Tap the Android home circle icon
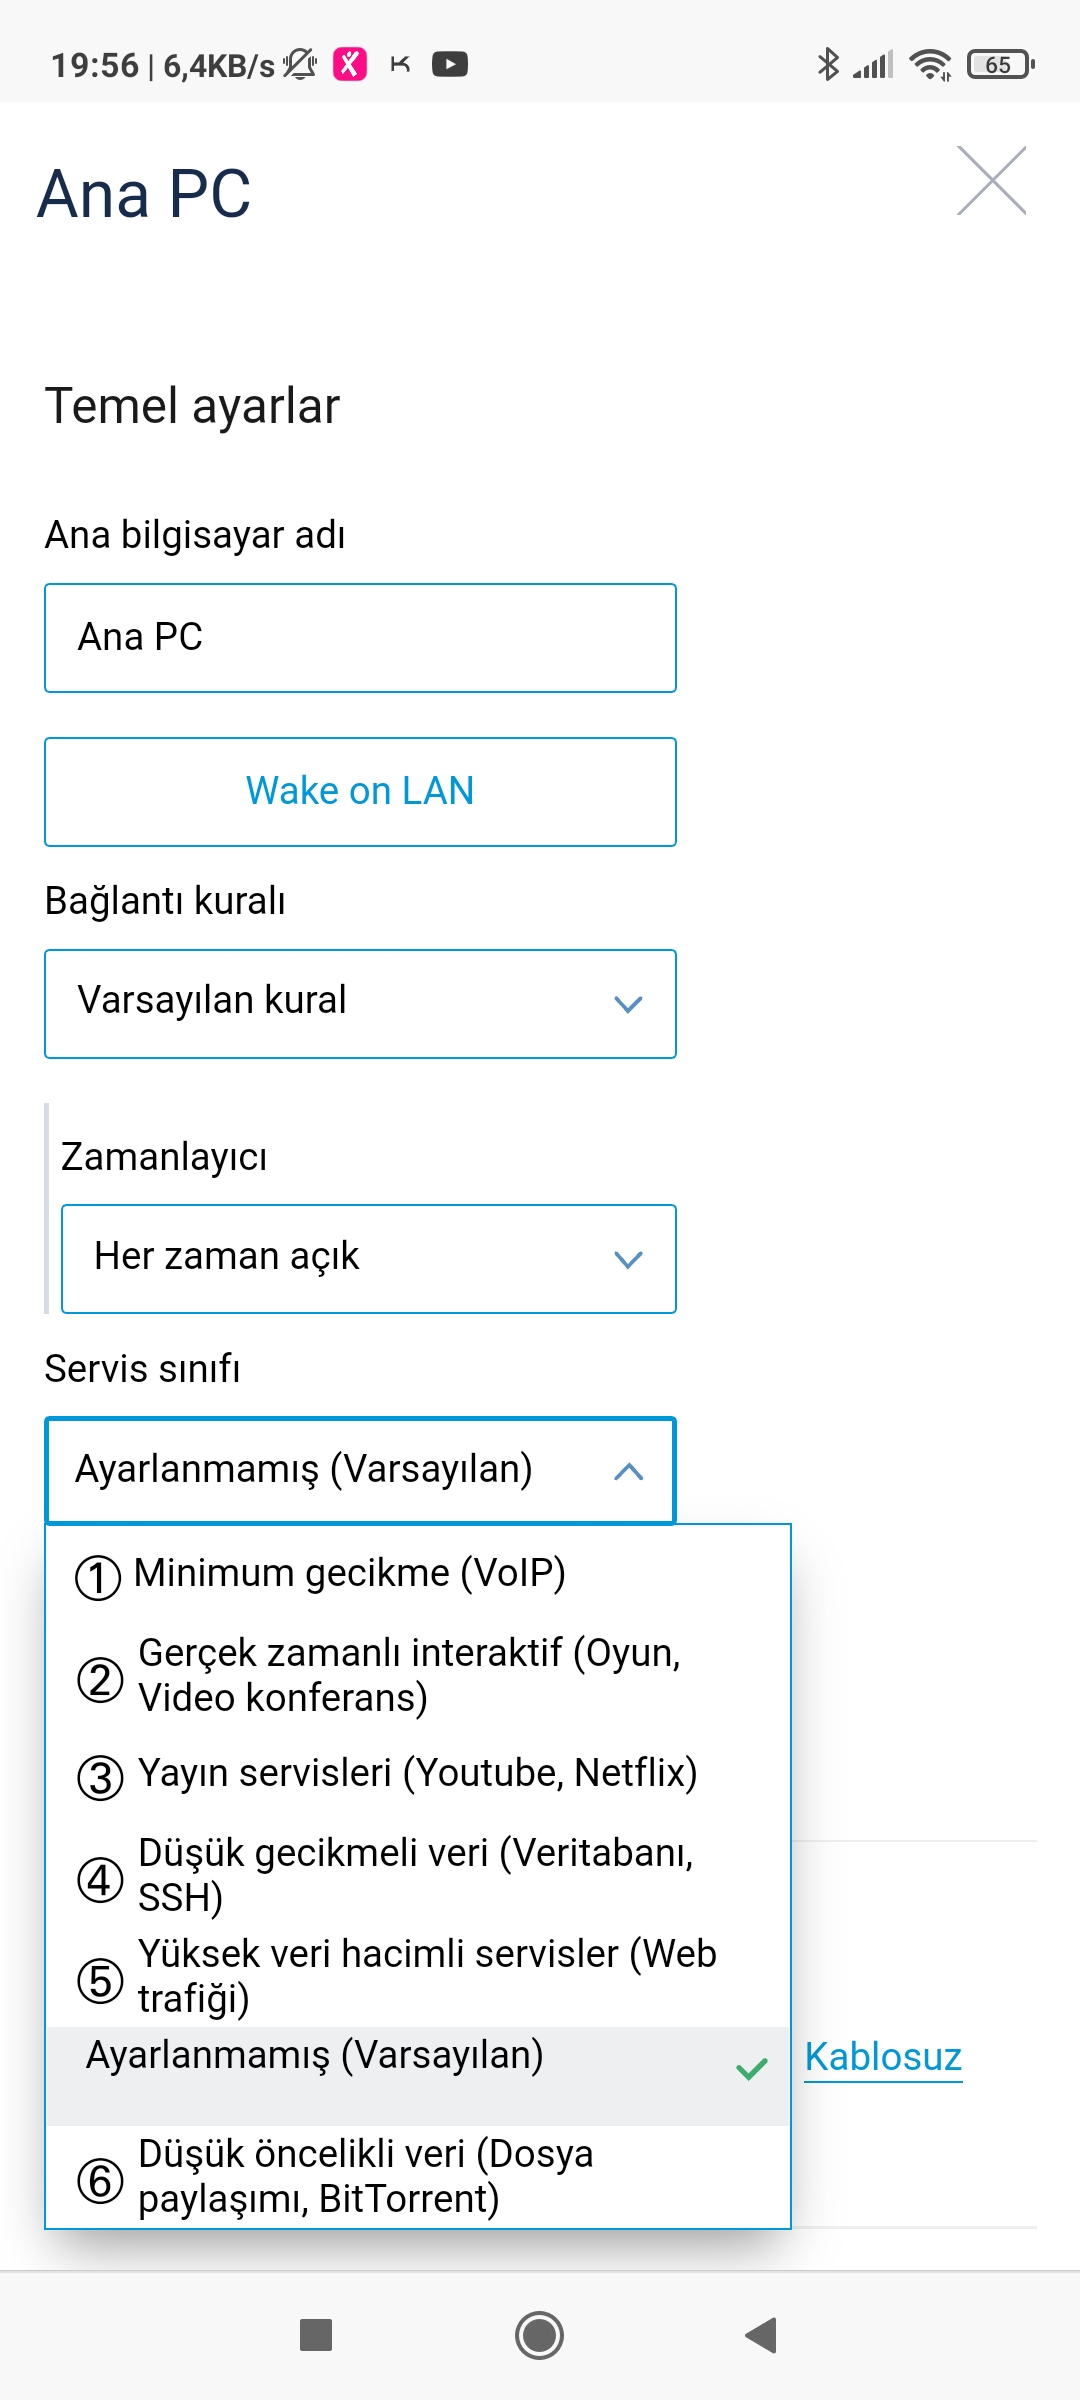The image size is (1080, 2400). (539, 2336)
